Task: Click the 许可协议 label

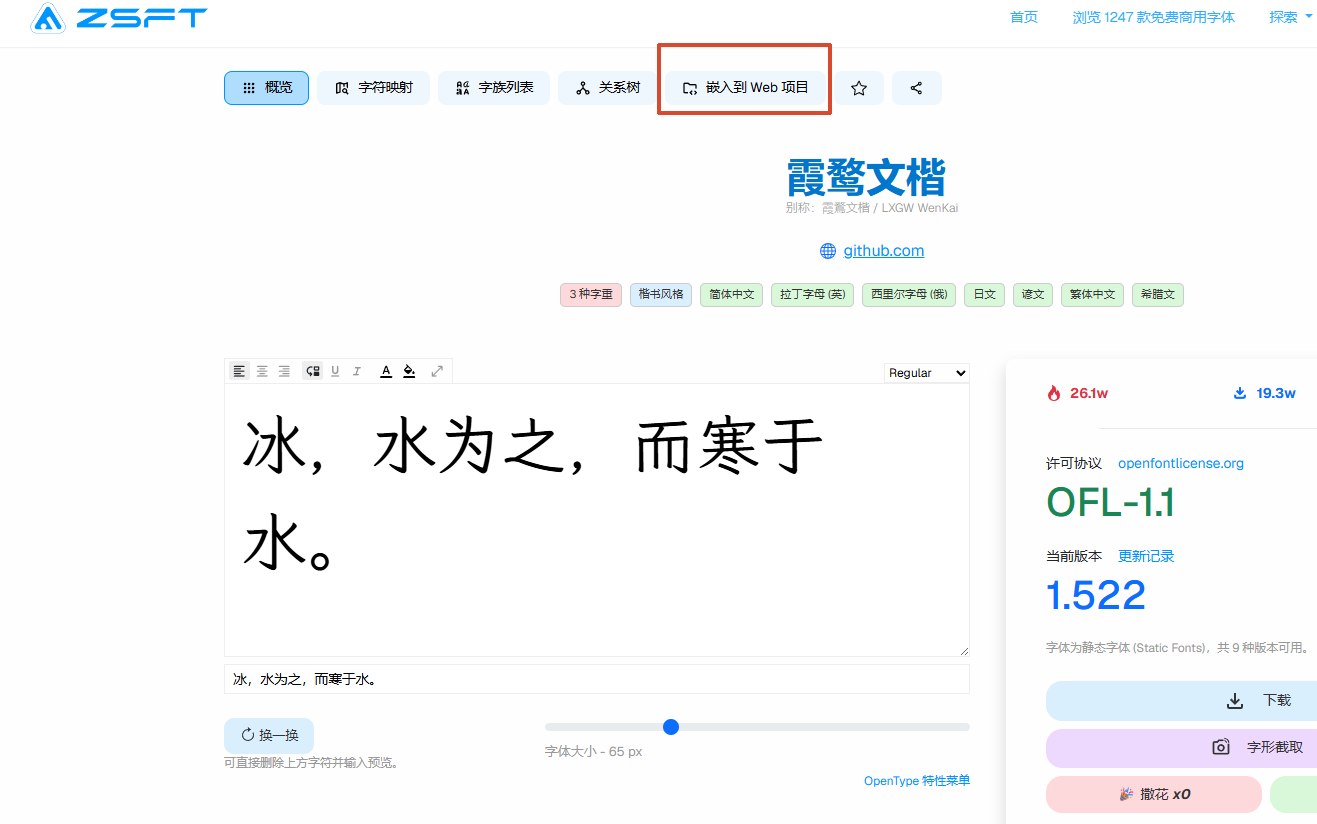Action: (x=1074, y=463)
